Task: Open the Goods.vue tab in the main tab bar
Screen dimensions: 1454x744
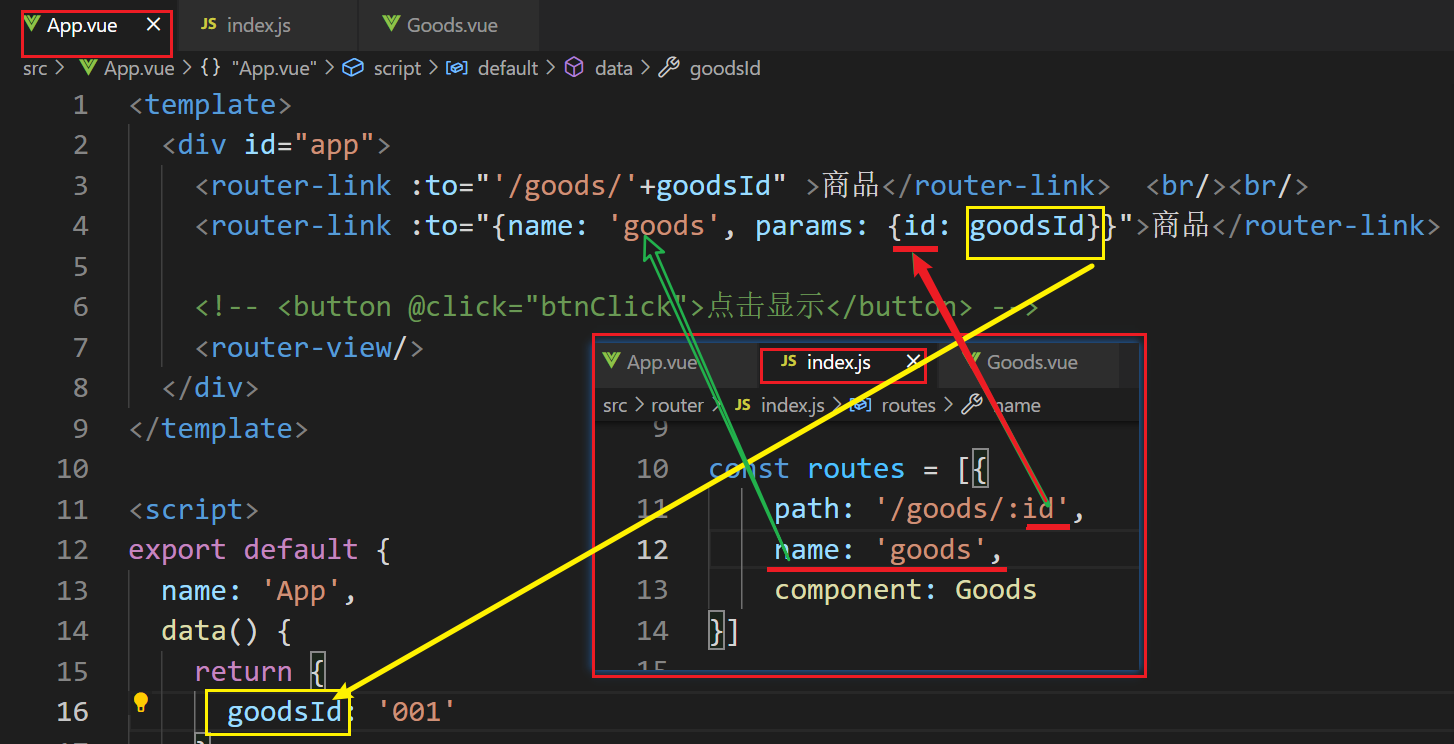Action: point(452,26)
